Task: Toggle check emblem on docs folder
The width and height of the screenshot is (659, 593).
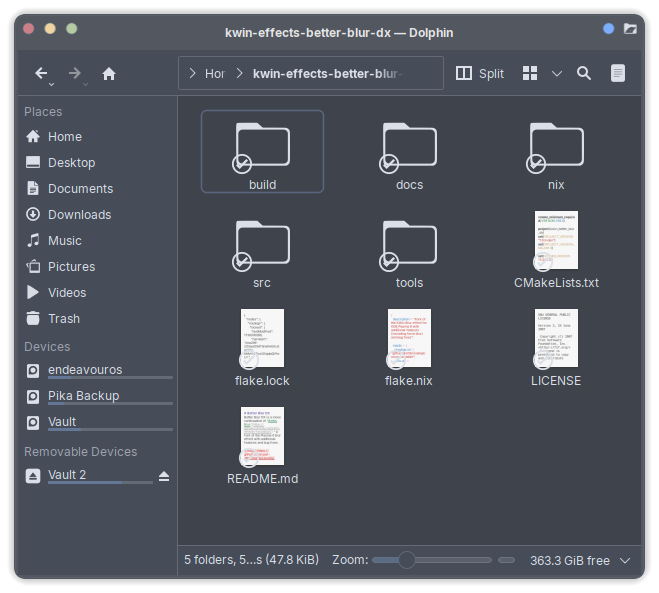Action: (389, 164)
